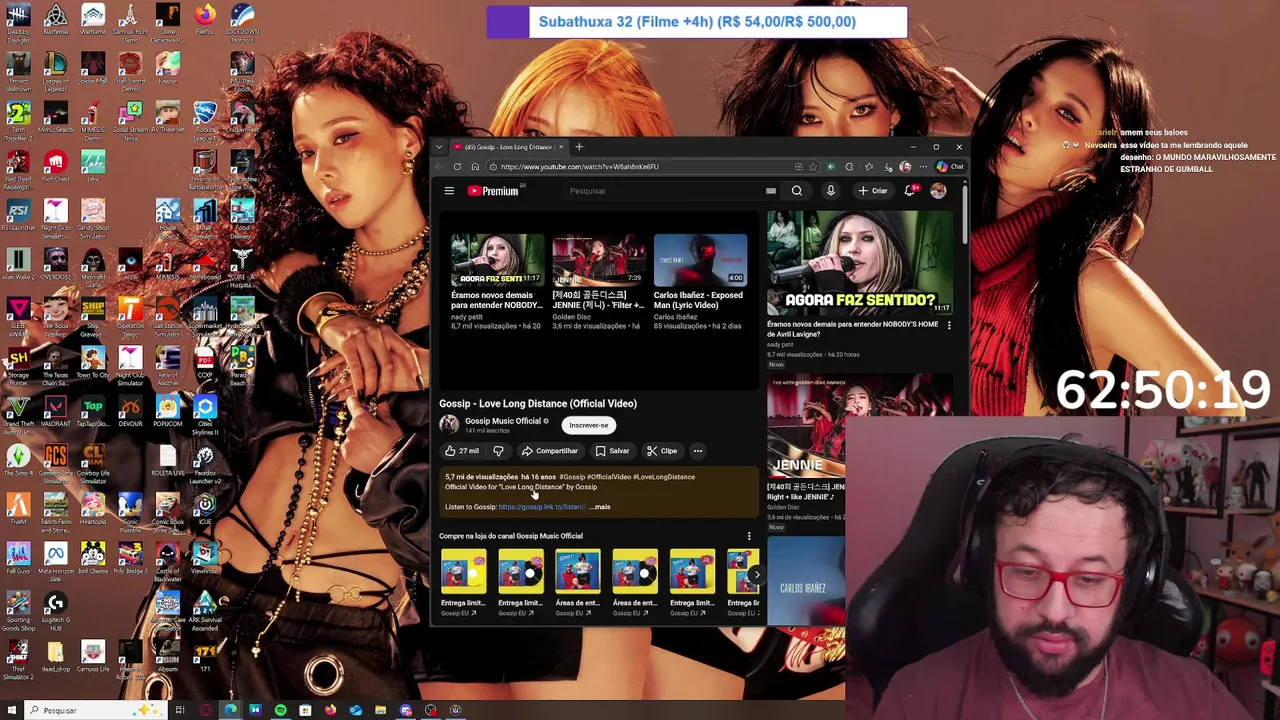Dislike the Gossip video
This screenshot has width=1280, height=720.
[498, 451]
